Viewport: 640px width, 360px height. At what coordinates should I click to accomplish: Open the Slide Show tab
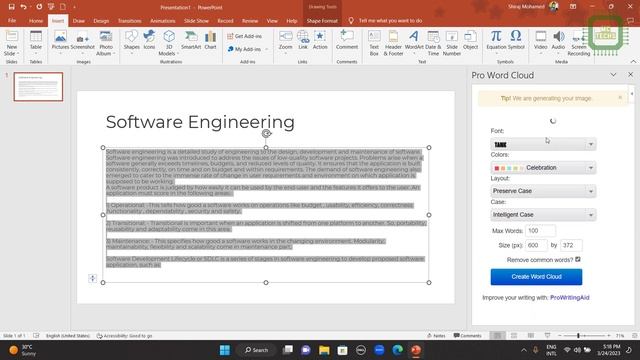(196, 21)
